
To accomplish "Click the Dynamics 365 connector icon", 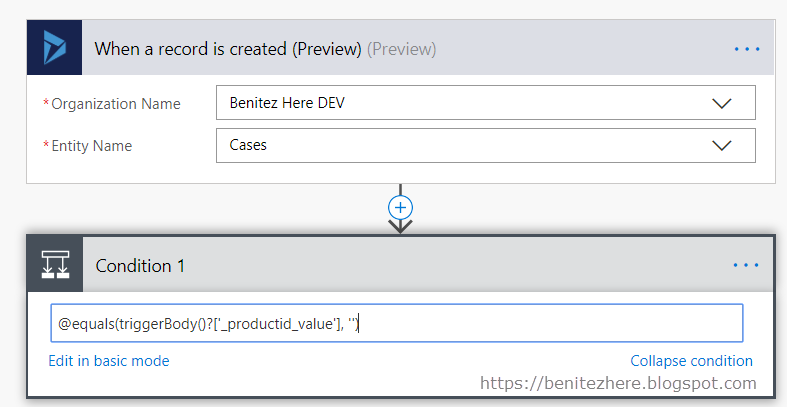I will coord(53,49).
